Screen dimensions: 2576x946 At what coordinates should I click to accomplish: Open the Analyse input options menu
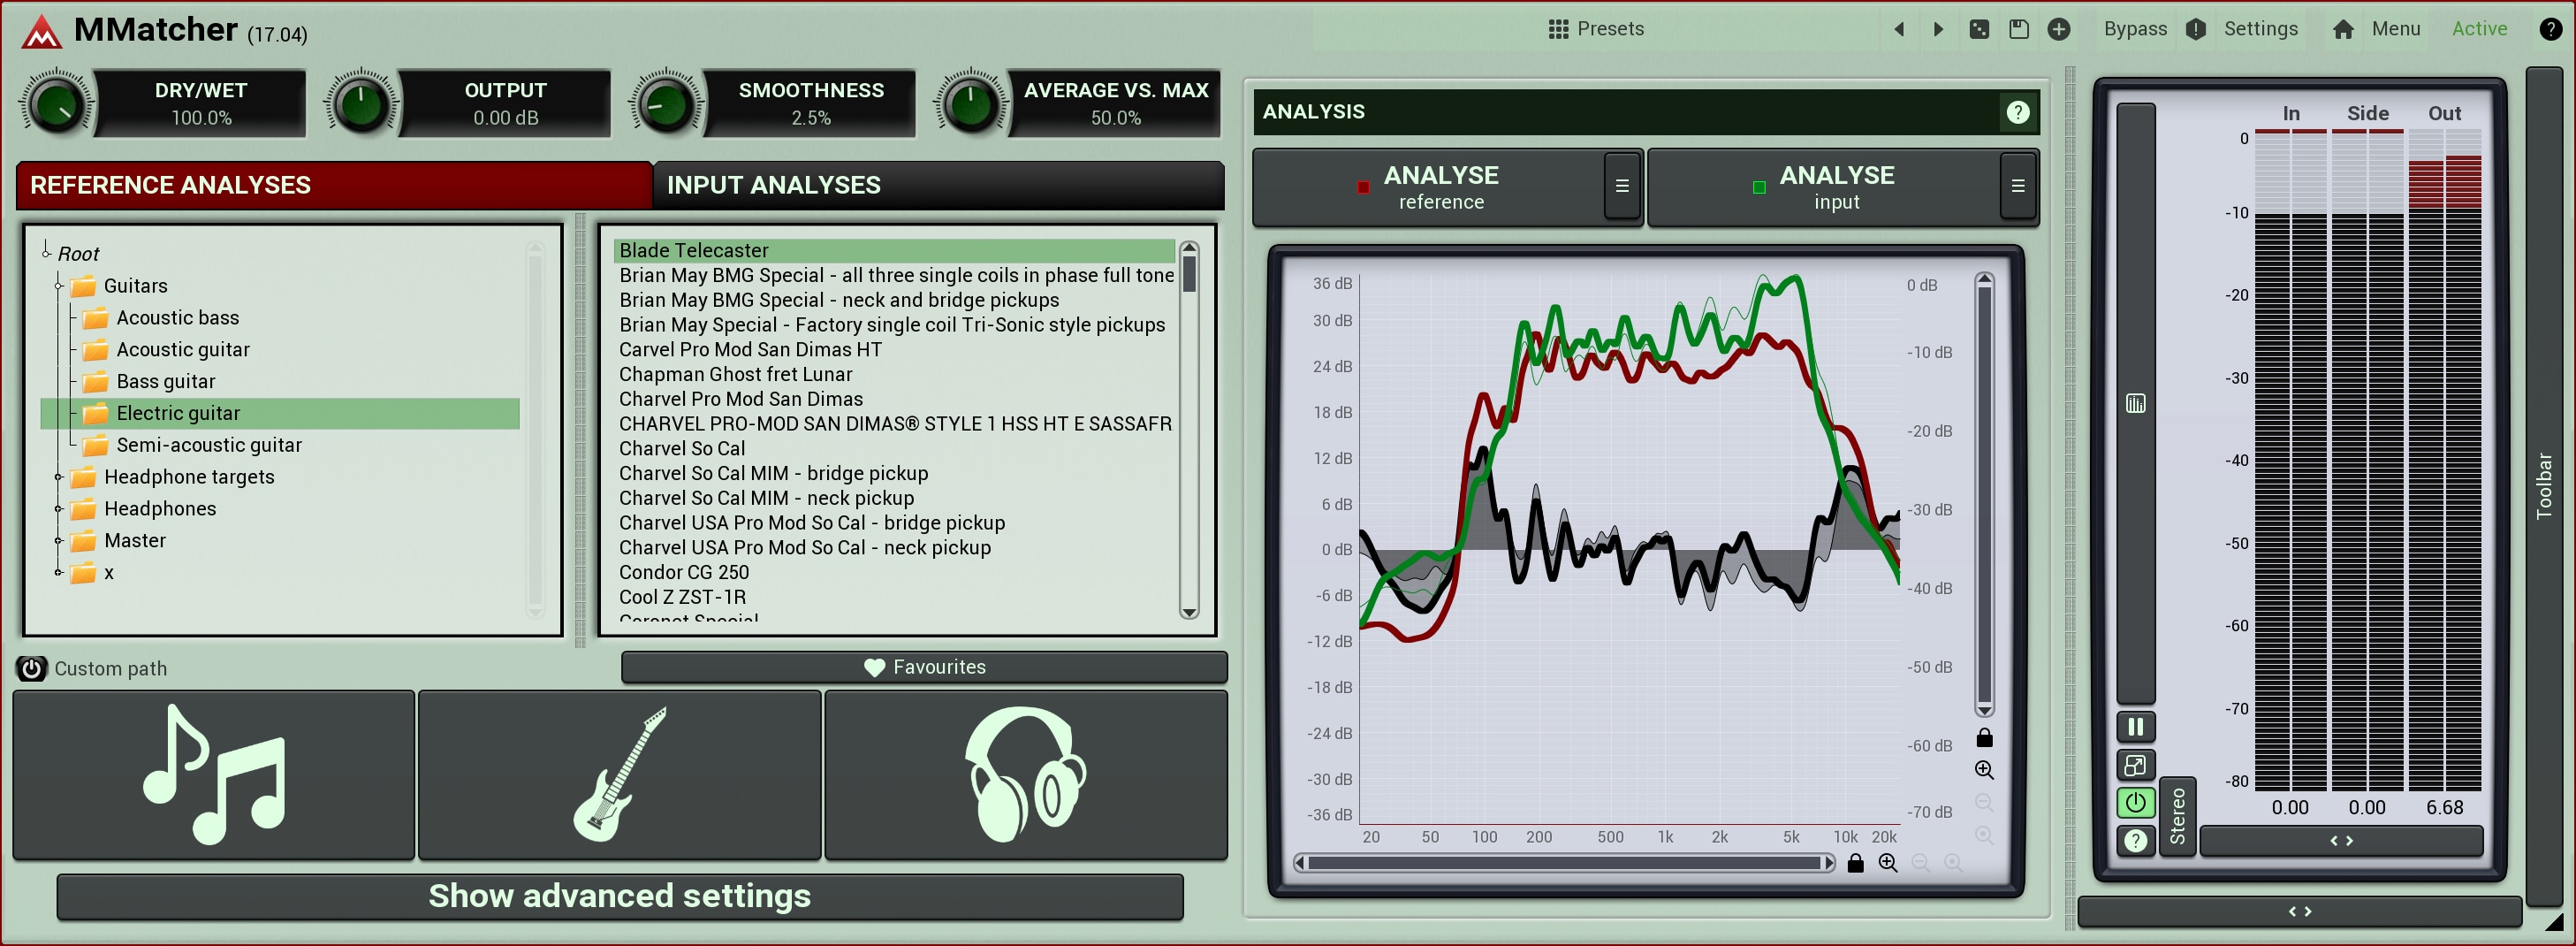2017,186
